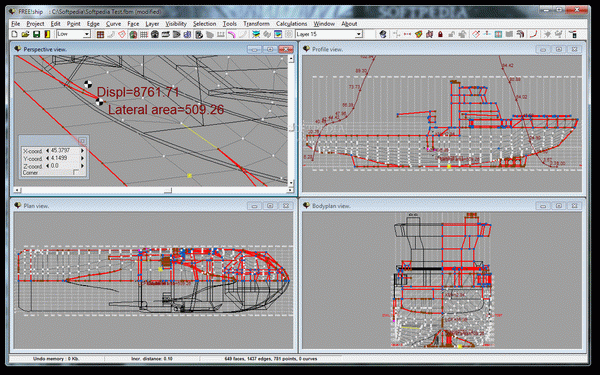The height and width of the screenshot is (375, 600).
Task: Click into the Z-coord value field
Action: click(x=64, y=166)
